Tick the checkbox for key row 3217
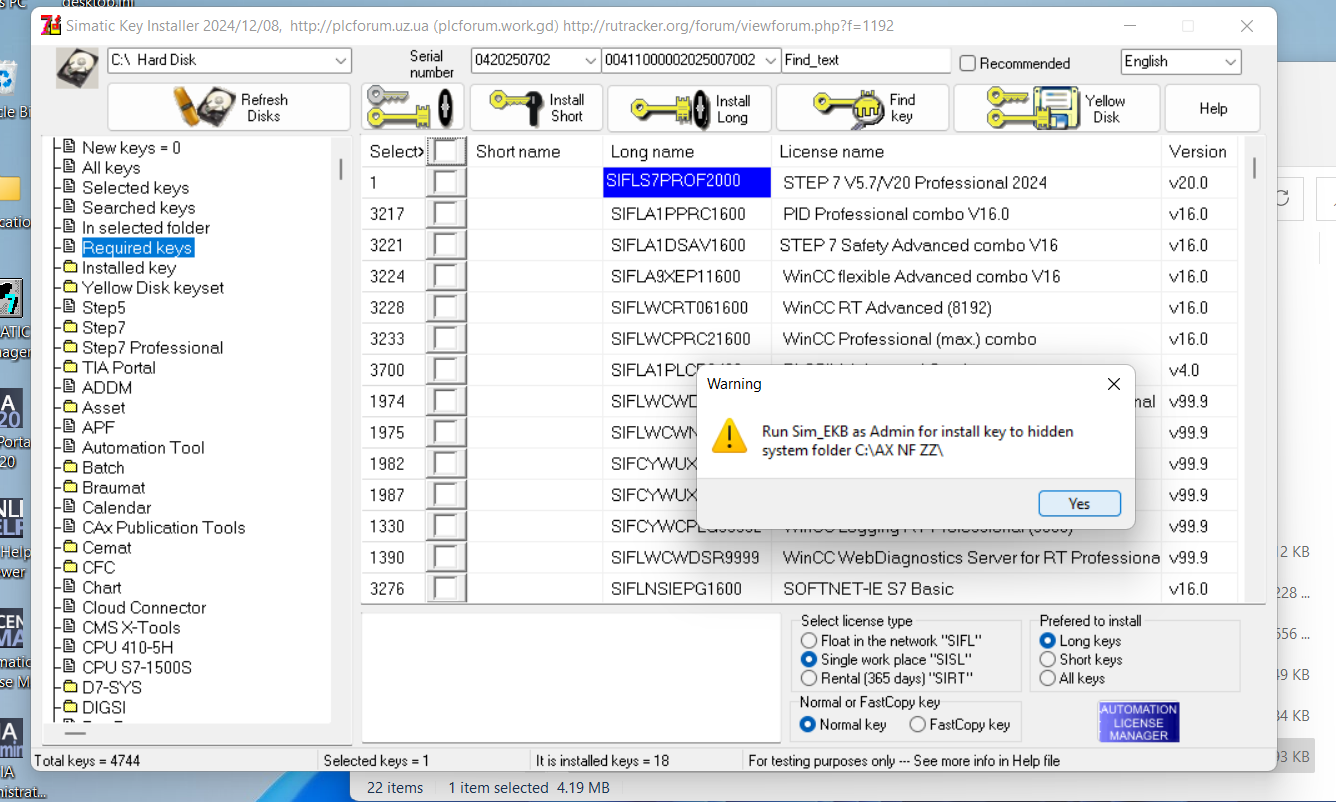The width and height of the screenshot is (1336, 802). pos(446,214)
